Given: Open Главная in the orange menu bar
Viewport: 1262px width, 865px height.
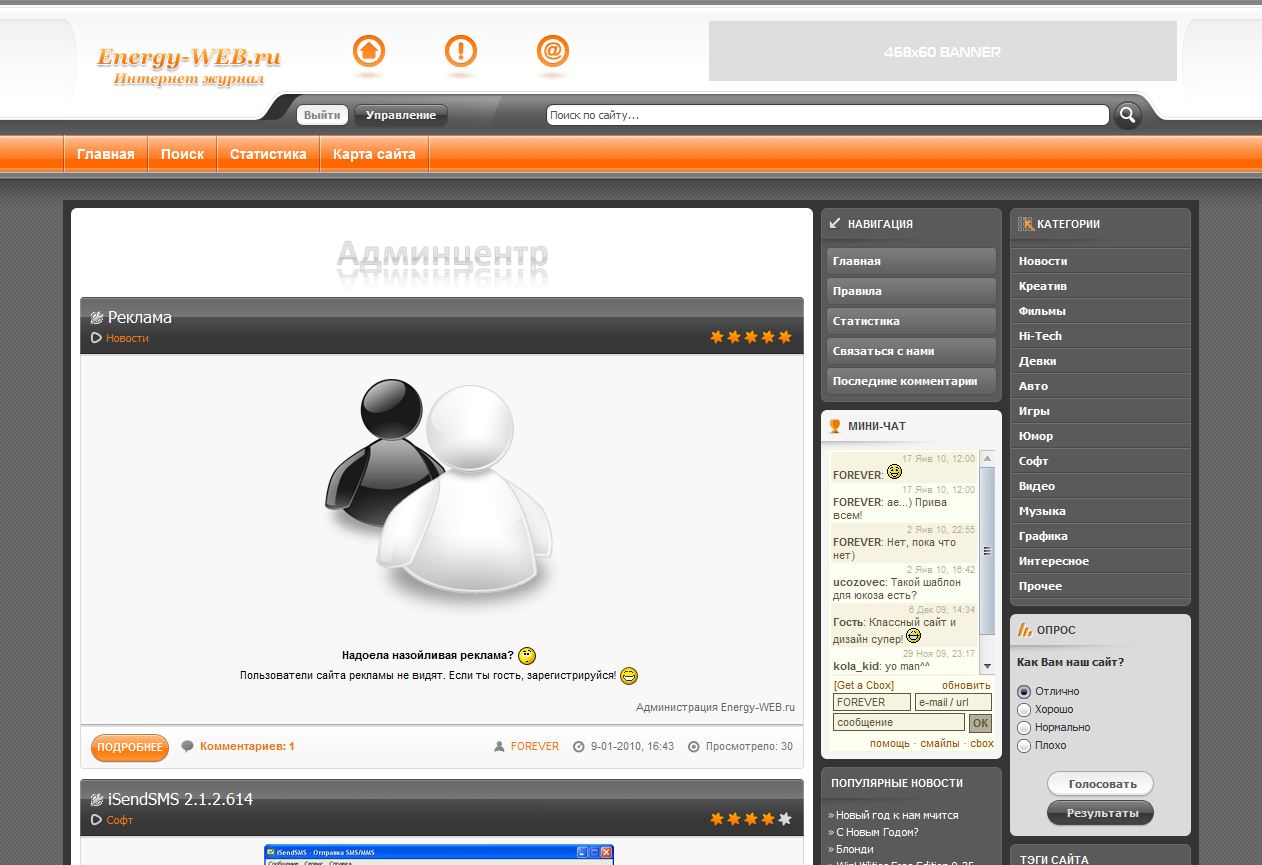Looking at the screenshot, I should (x=106, y=154).
